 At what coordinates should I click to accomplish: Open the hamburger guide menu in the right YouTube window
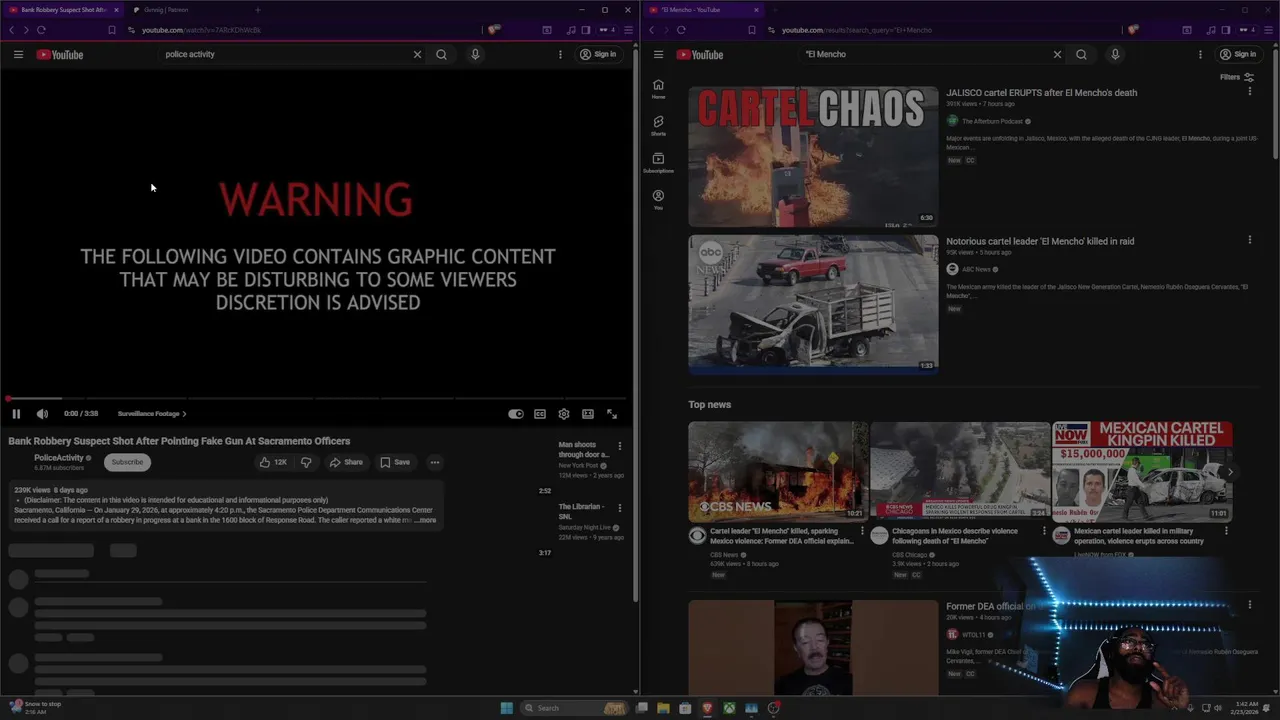tap(658, 54)
